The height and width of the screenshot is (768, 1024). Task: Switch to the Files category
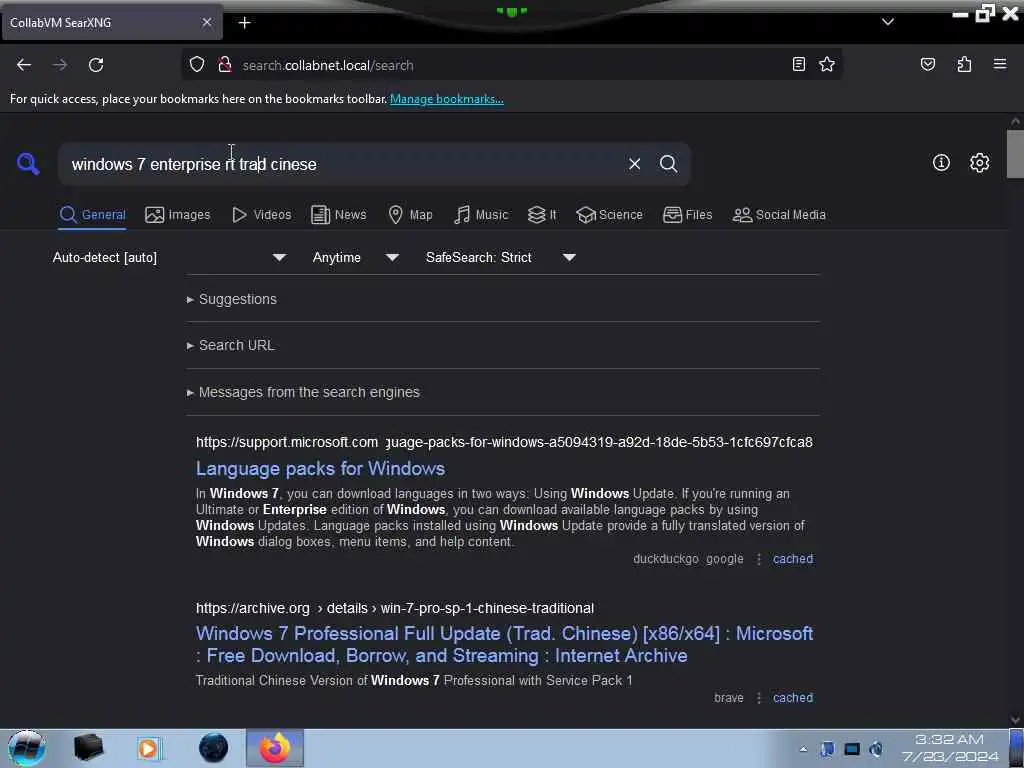(688, 215)
